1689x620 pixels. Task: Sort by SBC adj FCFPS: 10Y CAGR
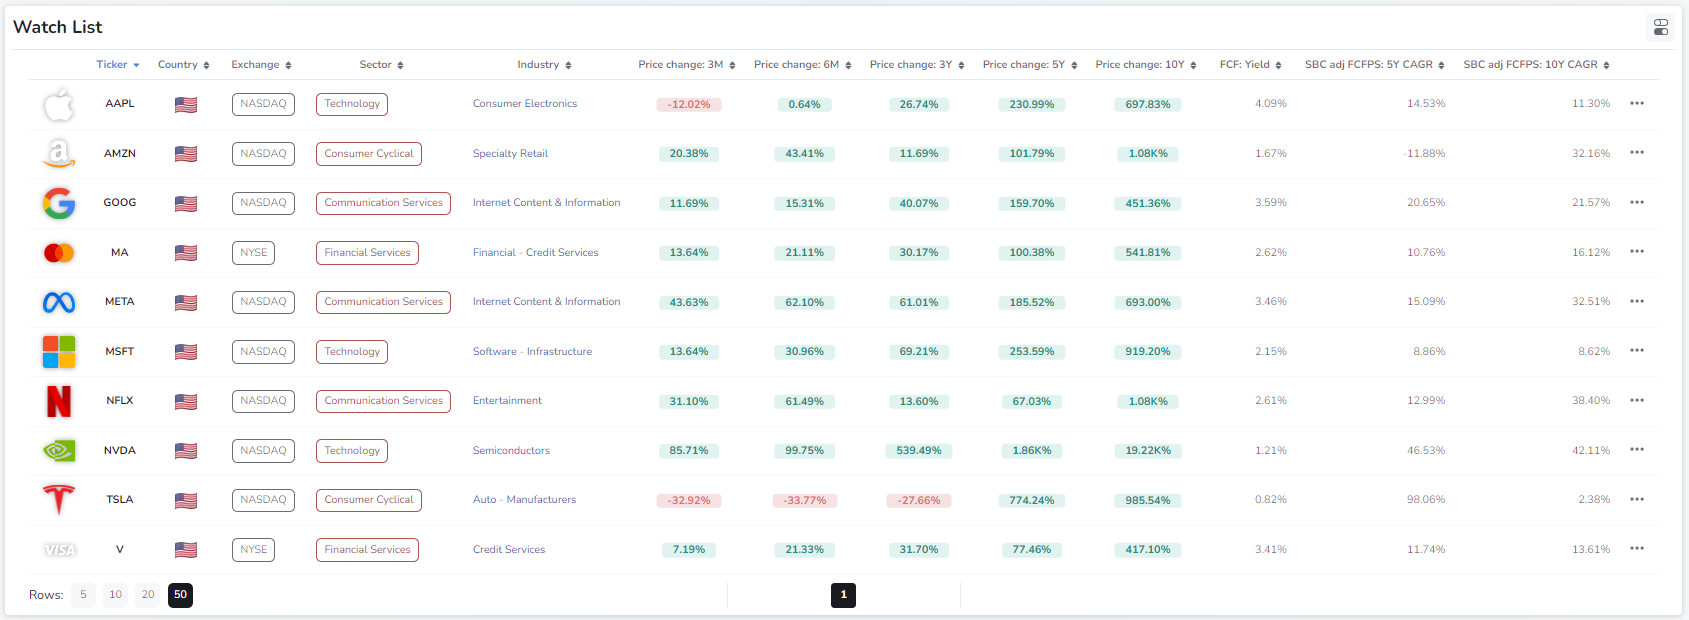pyautogui.click(x=1537, y=65)
